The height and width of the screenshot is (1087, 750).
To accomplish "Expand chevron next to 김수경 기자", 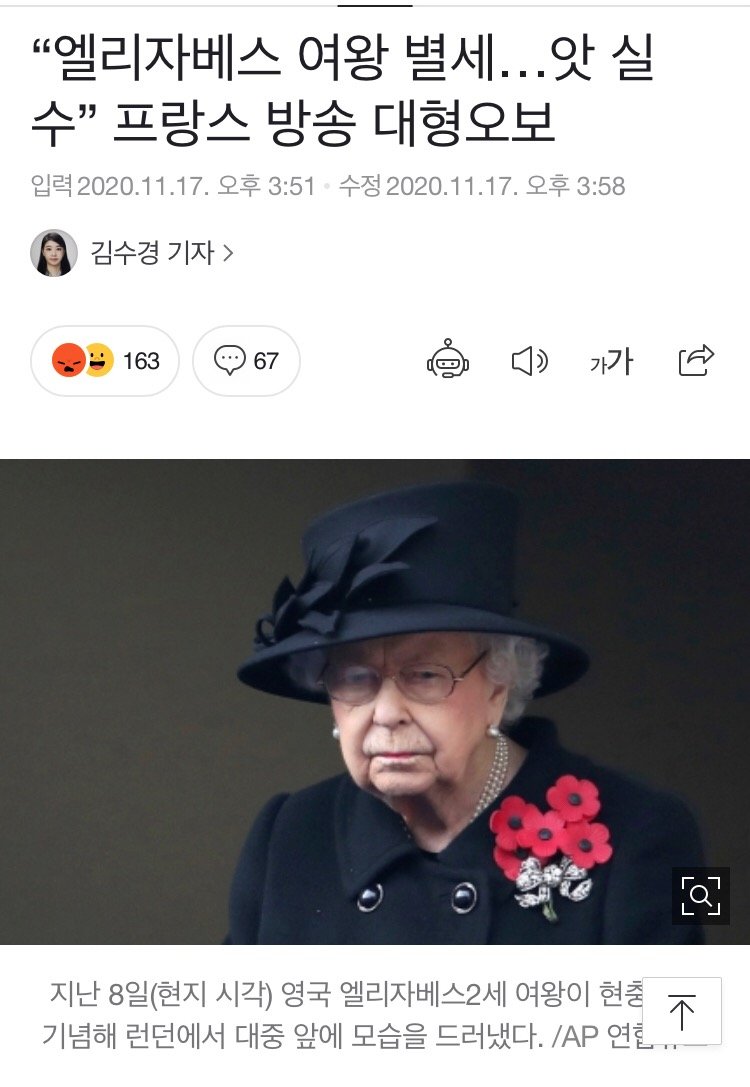I will pos(228,253).
